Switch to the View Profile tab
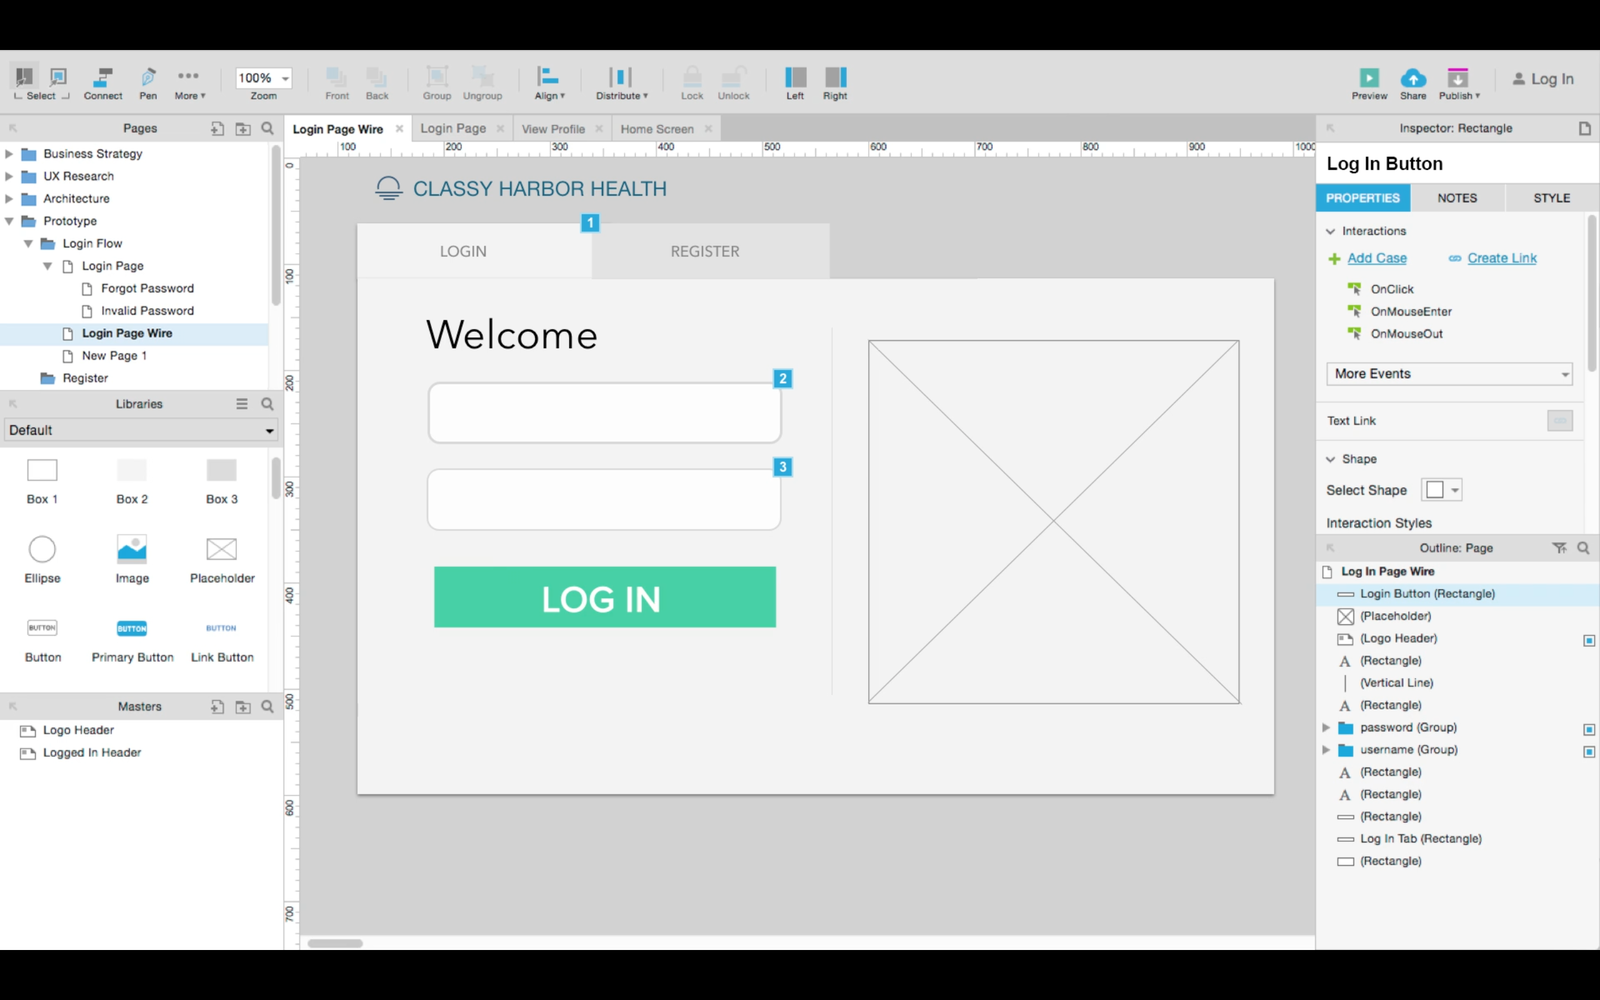Viewport: 1600px width, 1000px height. (553, 129)
